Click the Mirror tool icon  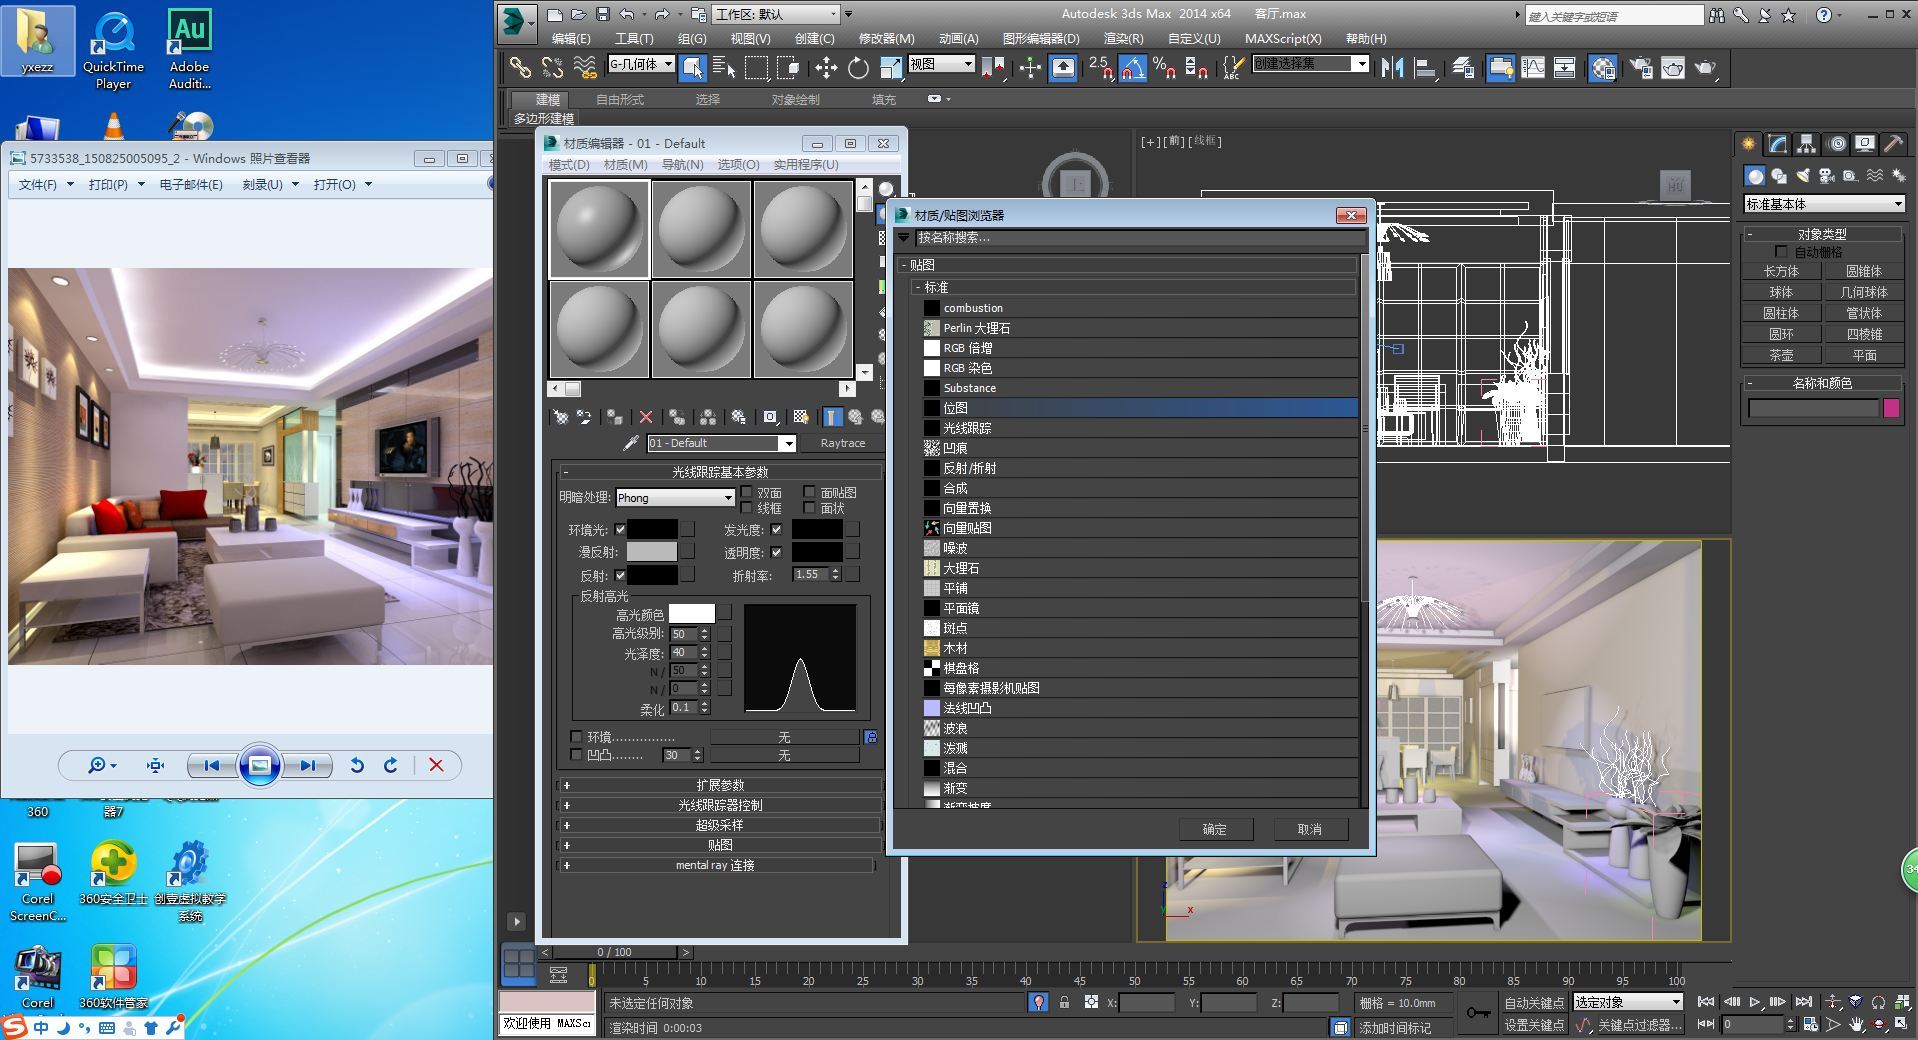[1392, 67]
